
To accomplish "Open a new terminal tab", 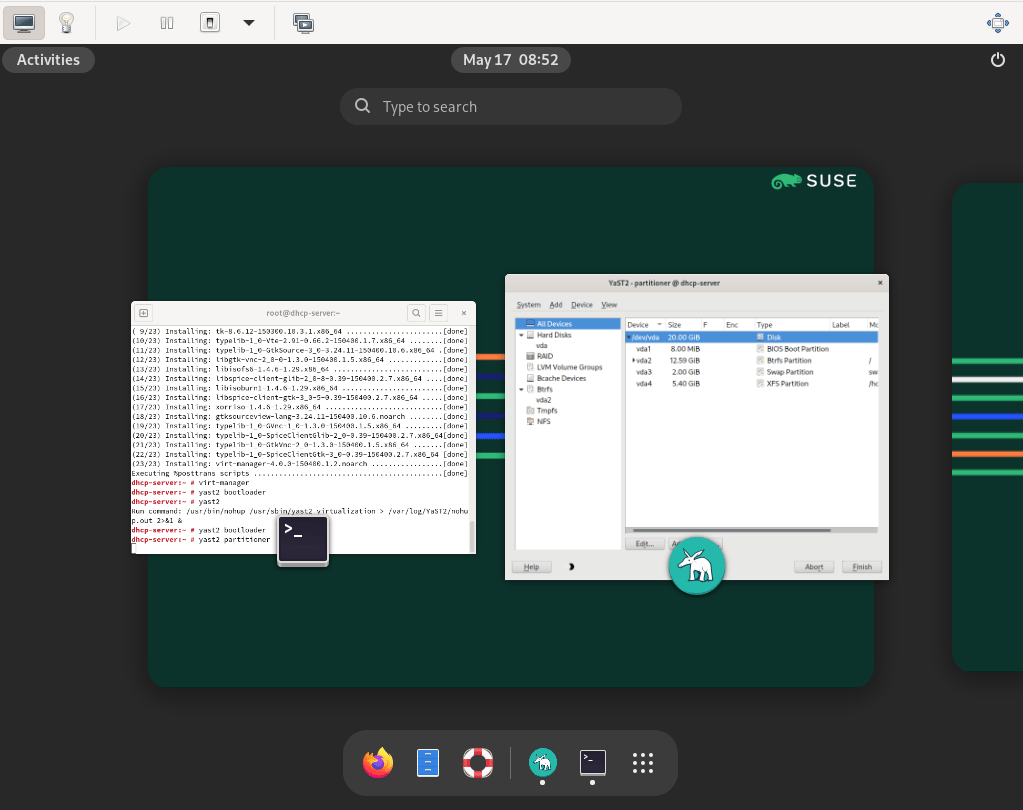I will [x=143, y=311].
